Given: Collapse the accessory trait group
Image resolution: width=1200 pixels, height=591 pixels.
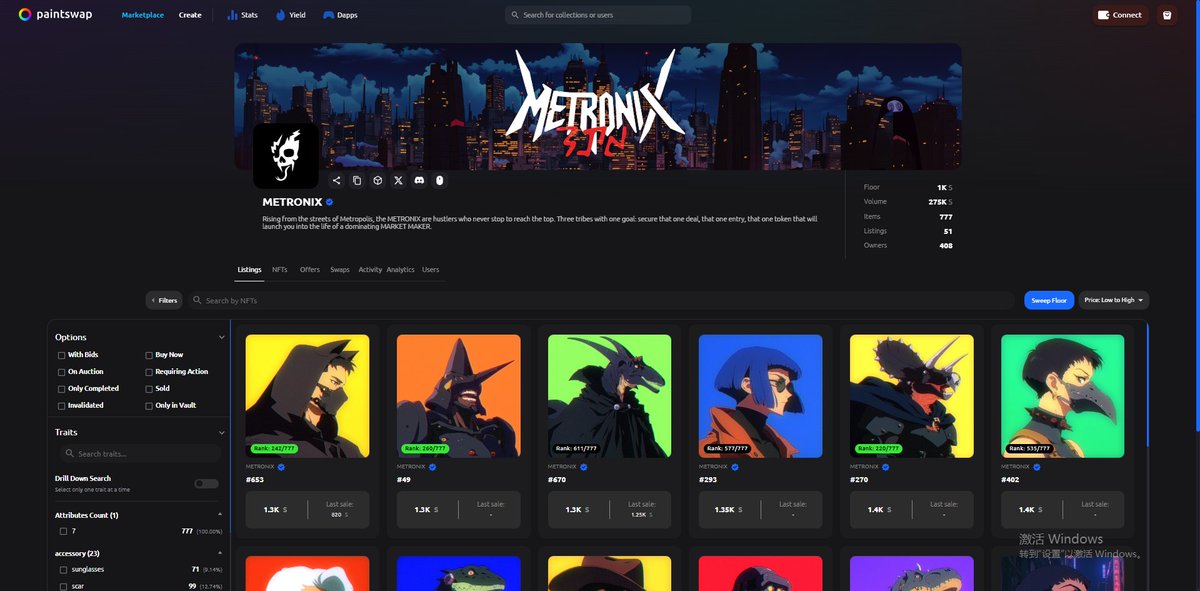Looking at the screenshot, I should click(220, 553).
